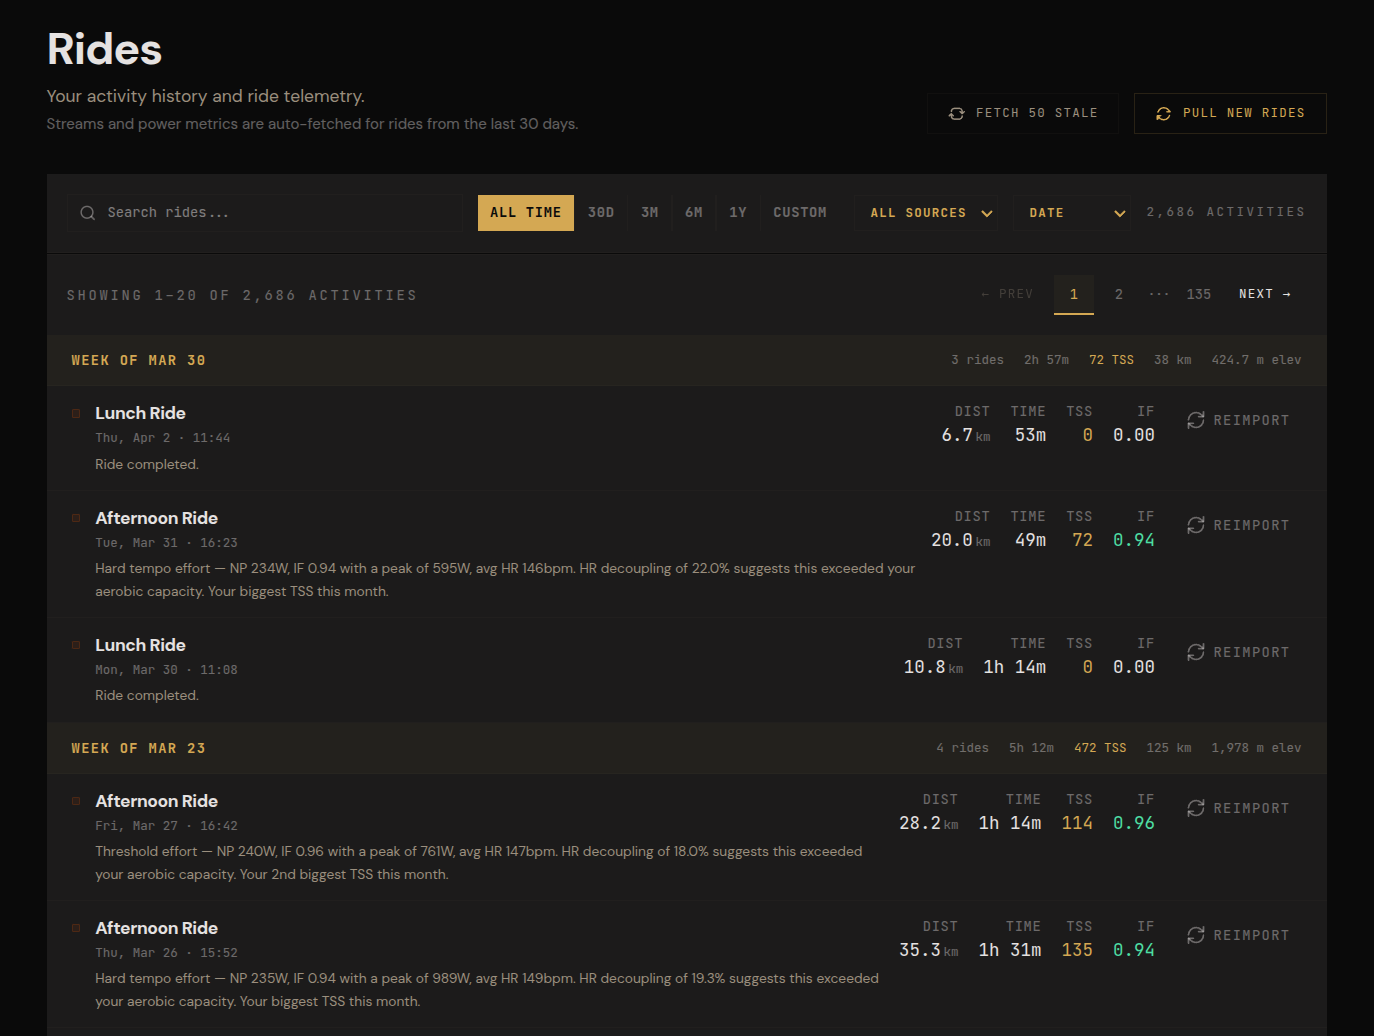The width and height of the screenshot is (1374, 1036).
Task: Toggle the marker beside Thu Apr 2 Lunch Ride
Action: coord(76,413)
